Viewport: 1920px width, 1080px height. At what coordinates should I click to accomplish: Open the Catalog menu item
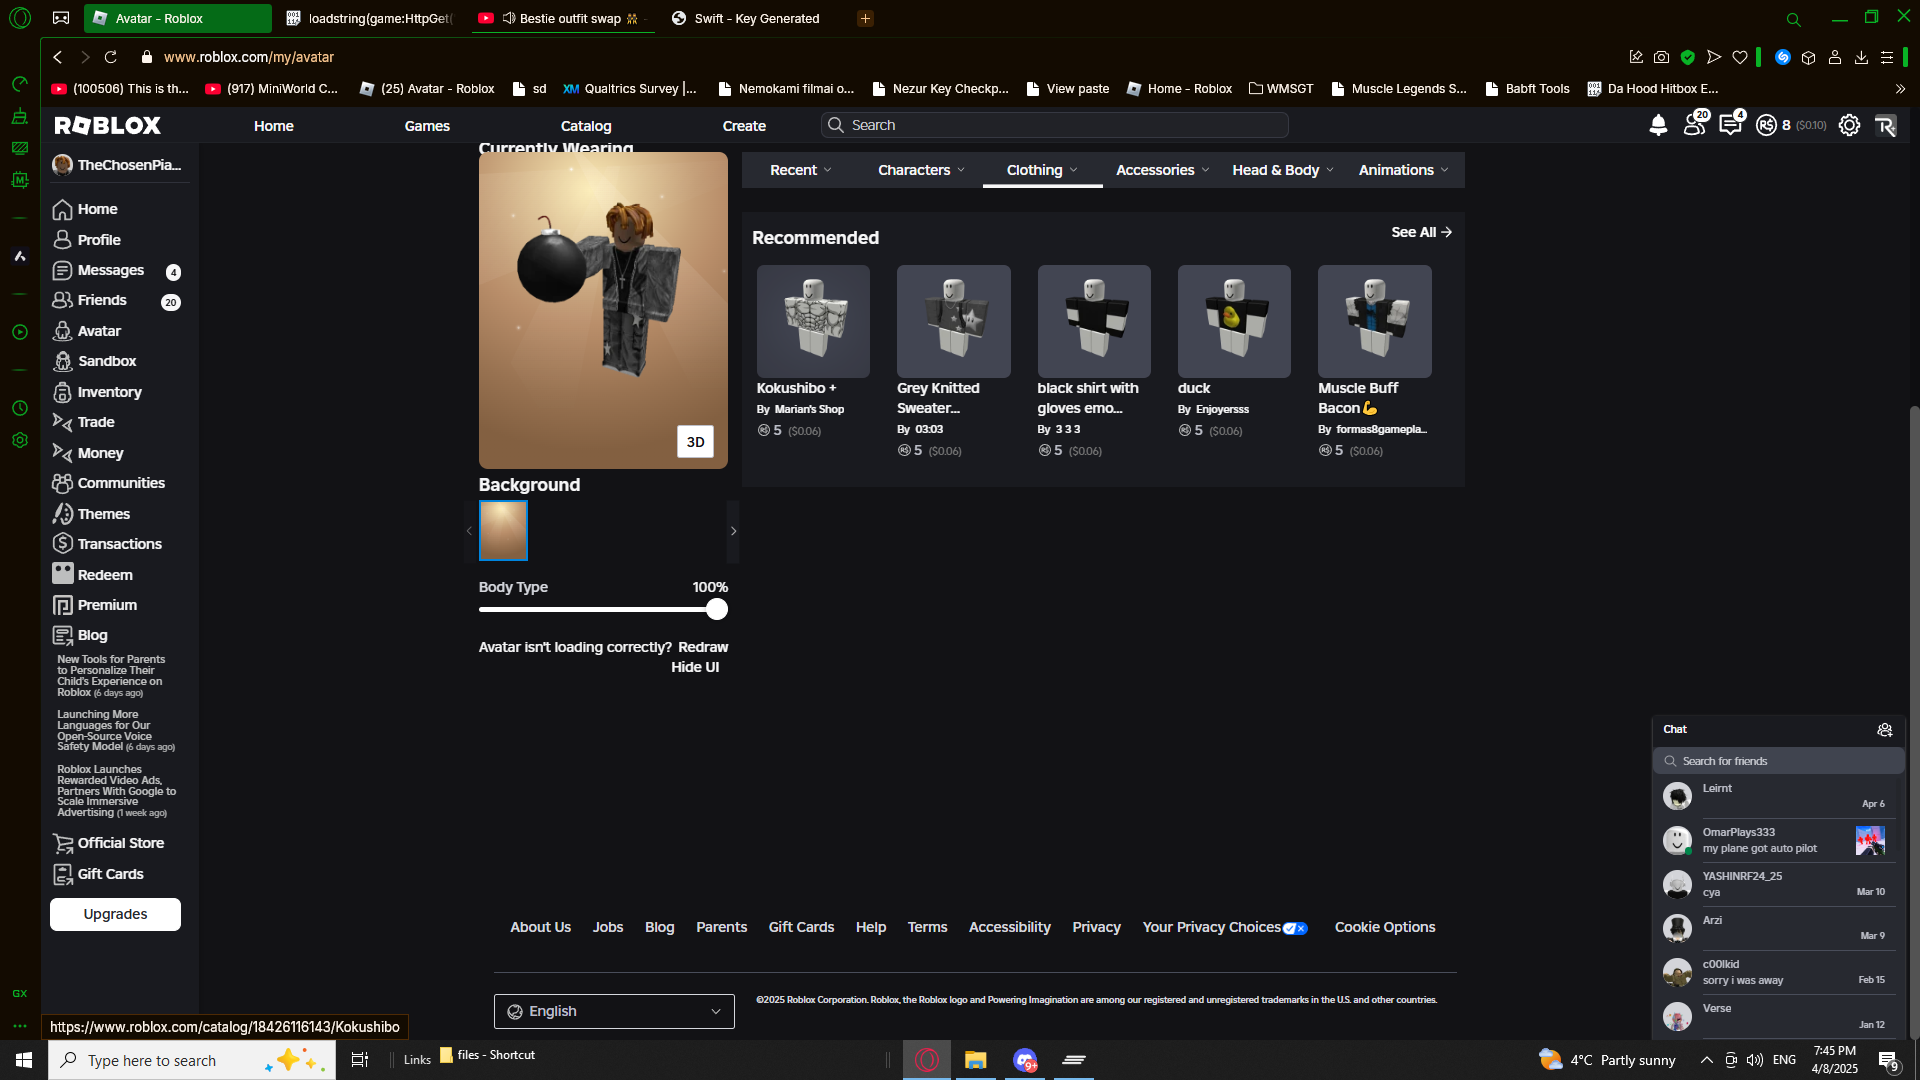click(x=586, y=126)
